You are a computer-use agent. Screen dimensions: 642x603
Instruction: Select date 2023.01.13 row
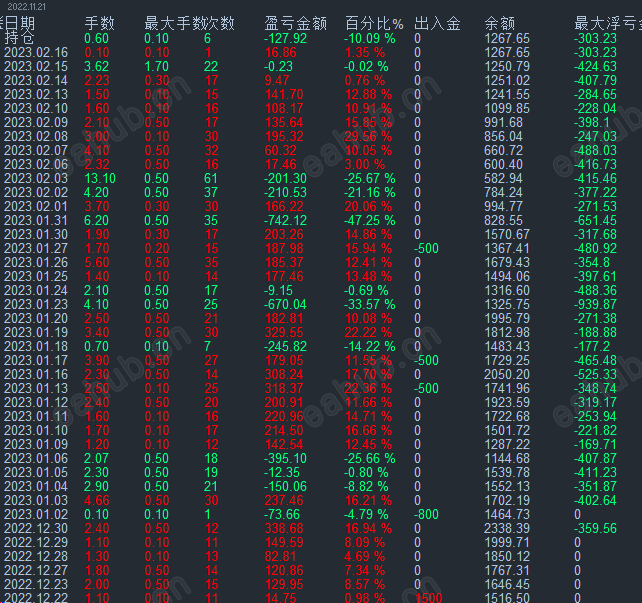pyautogui.click(x=36, y=388)
